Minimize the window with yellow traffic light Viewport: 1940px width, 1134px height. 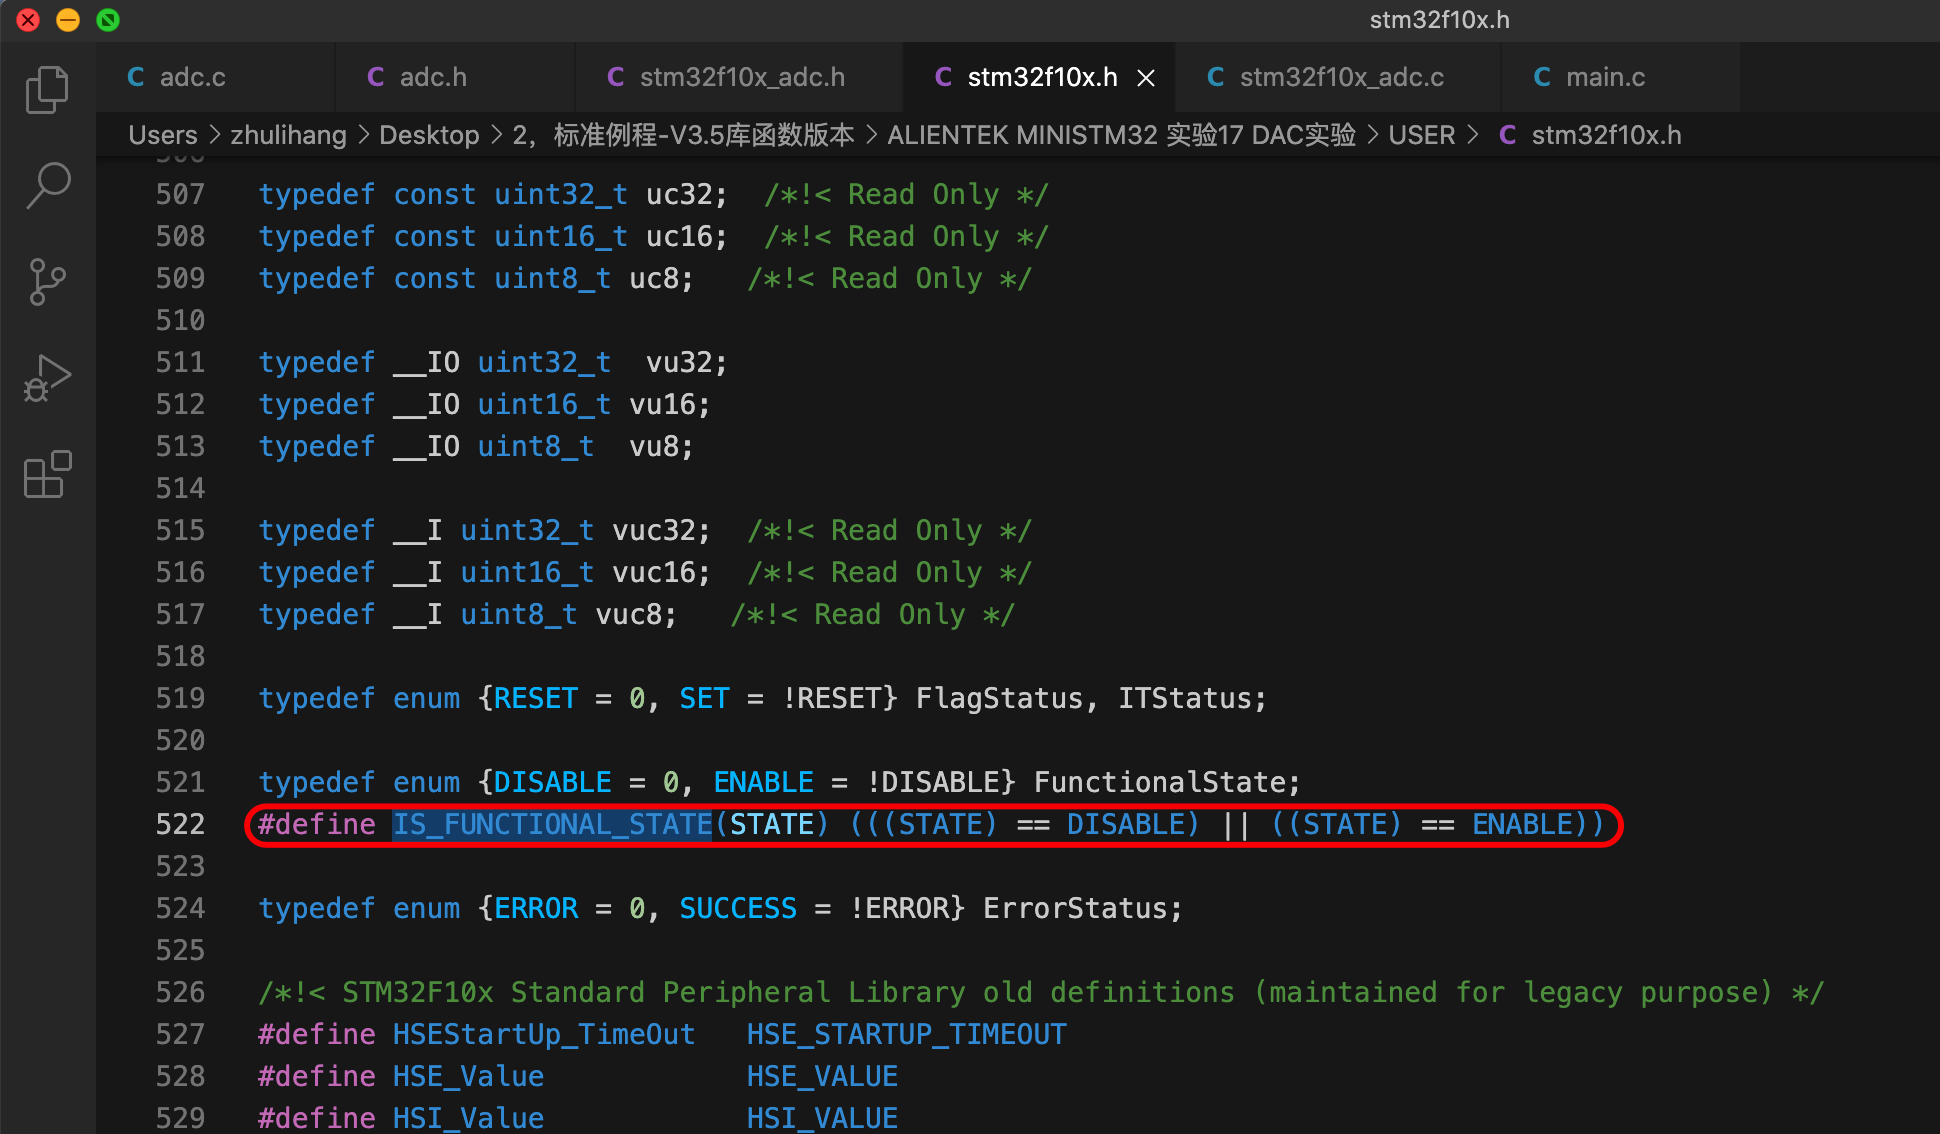pos(67,20)
